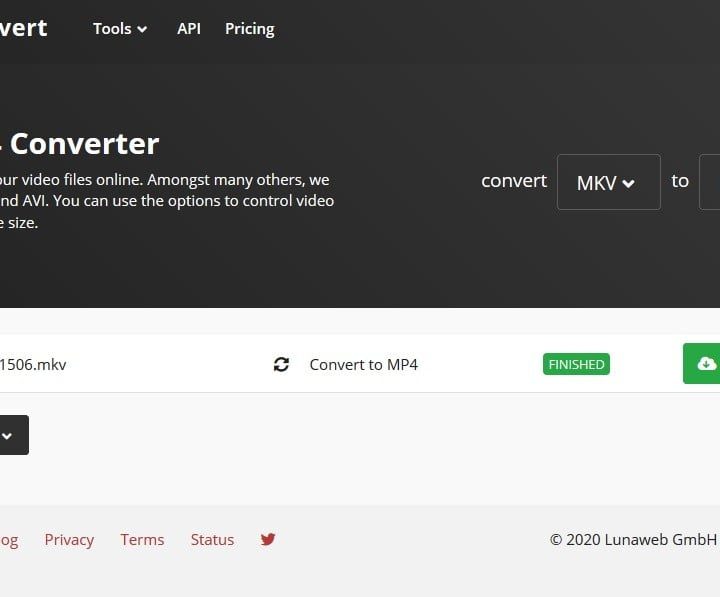Click the "Convert to MP4" label
This screenshot has width=720, height=597.
click(x=363, y=364)
